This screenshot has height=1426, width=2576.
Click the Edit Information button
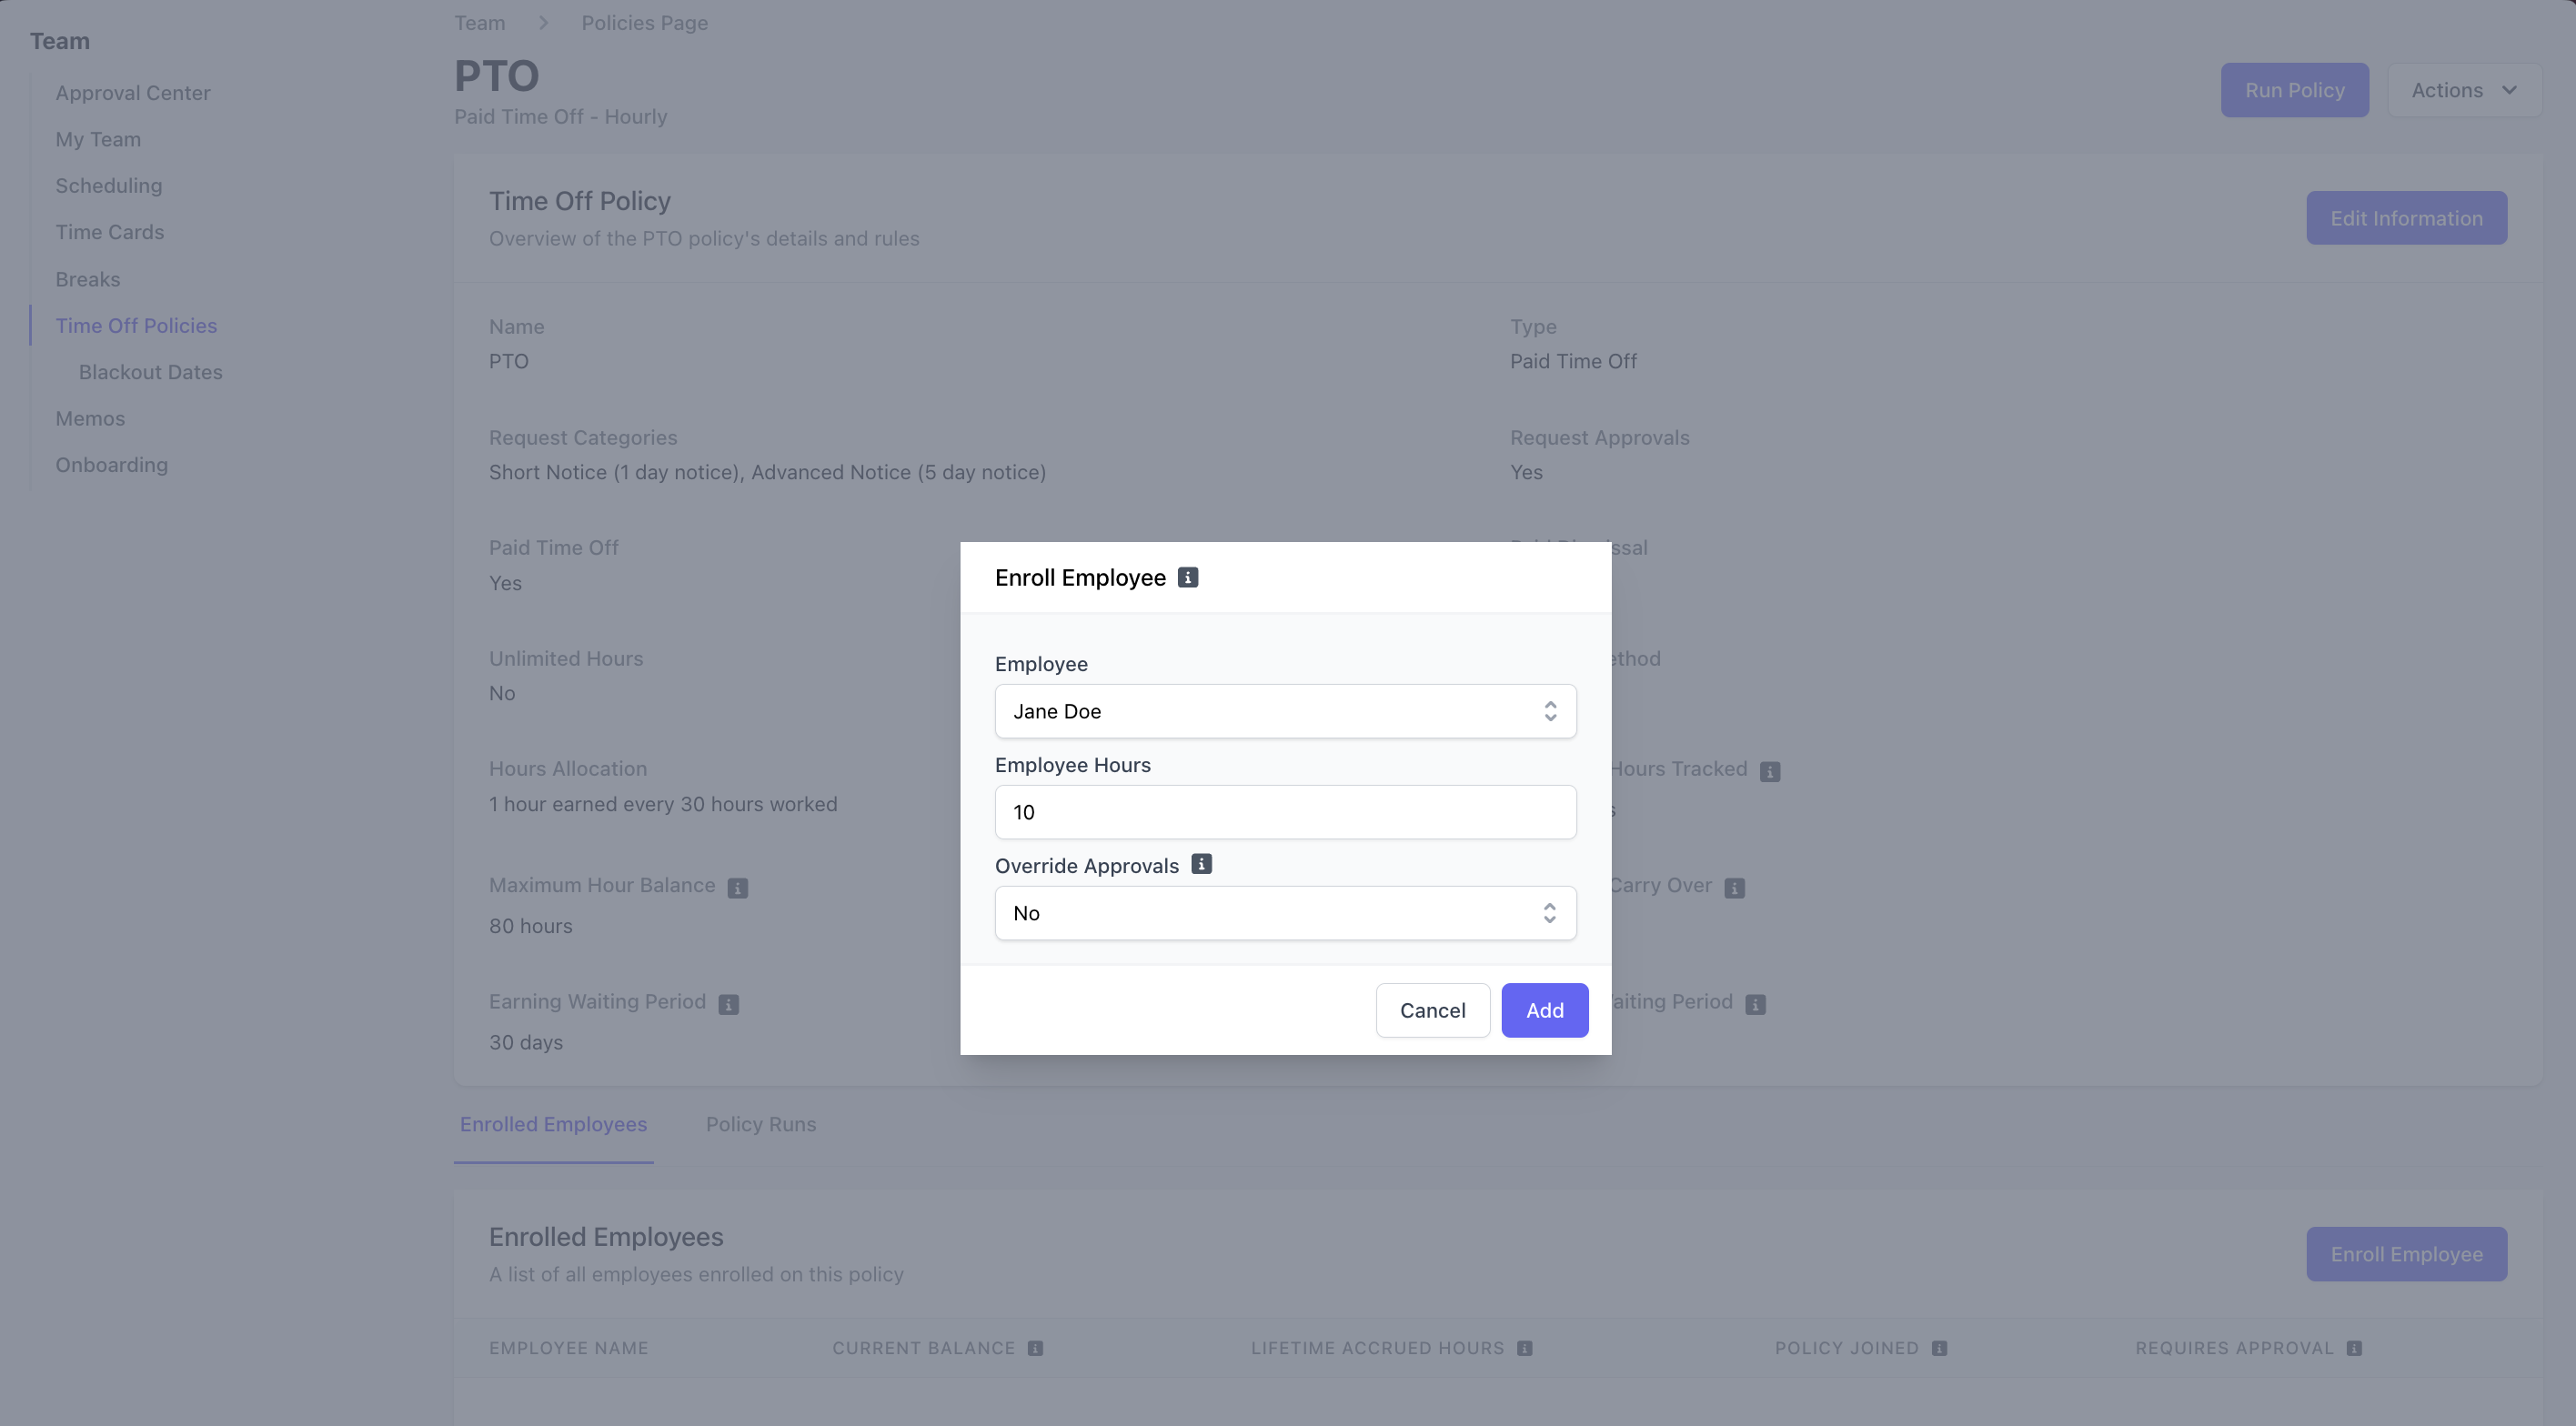point(2406,218)
